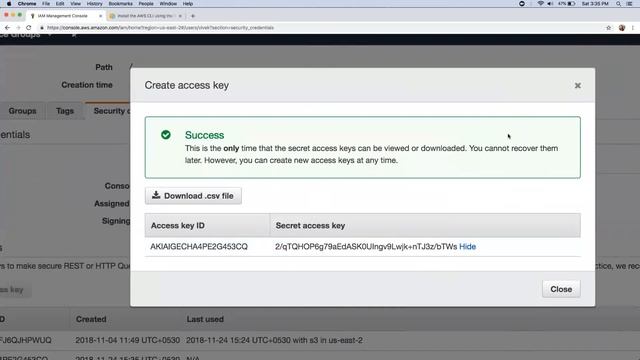Image resolution: width=640 pixels, height=360 pixels.
Task: Click the date and time in menu bar
Action: click(595, 4)
